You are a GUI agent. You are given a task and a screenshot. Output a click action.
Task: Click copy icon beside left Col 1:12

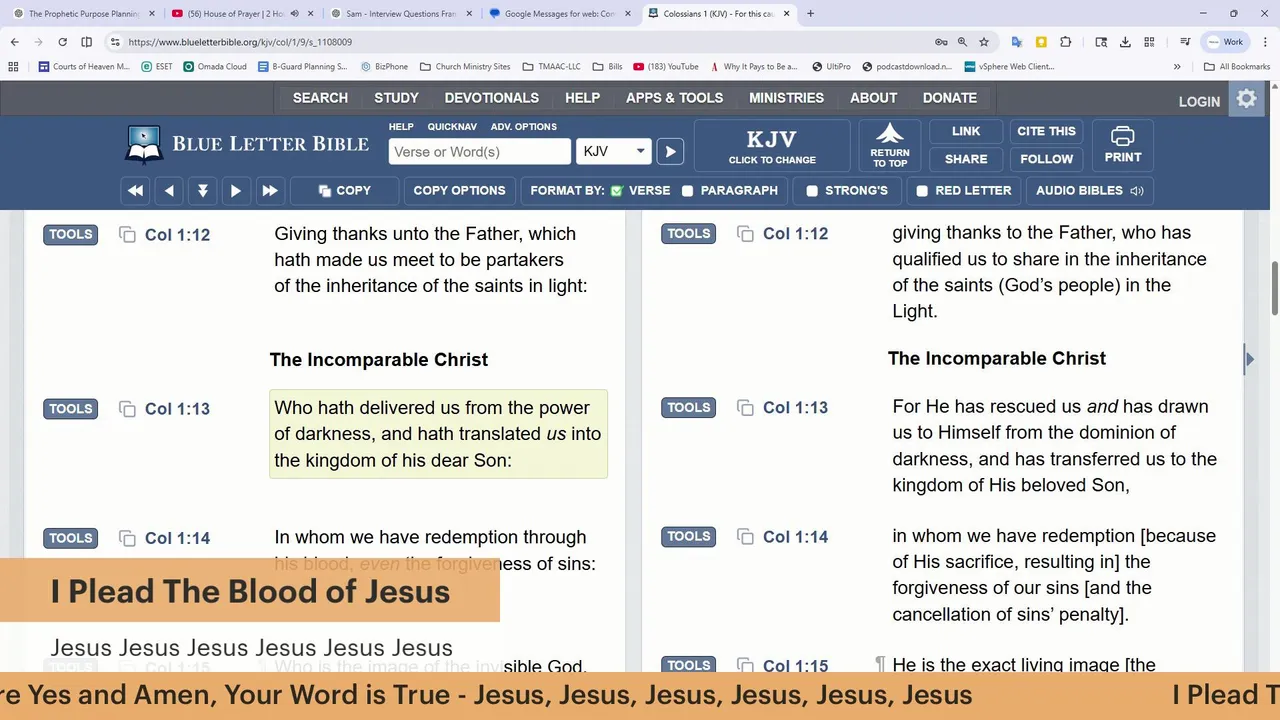[x=127, y=235]
